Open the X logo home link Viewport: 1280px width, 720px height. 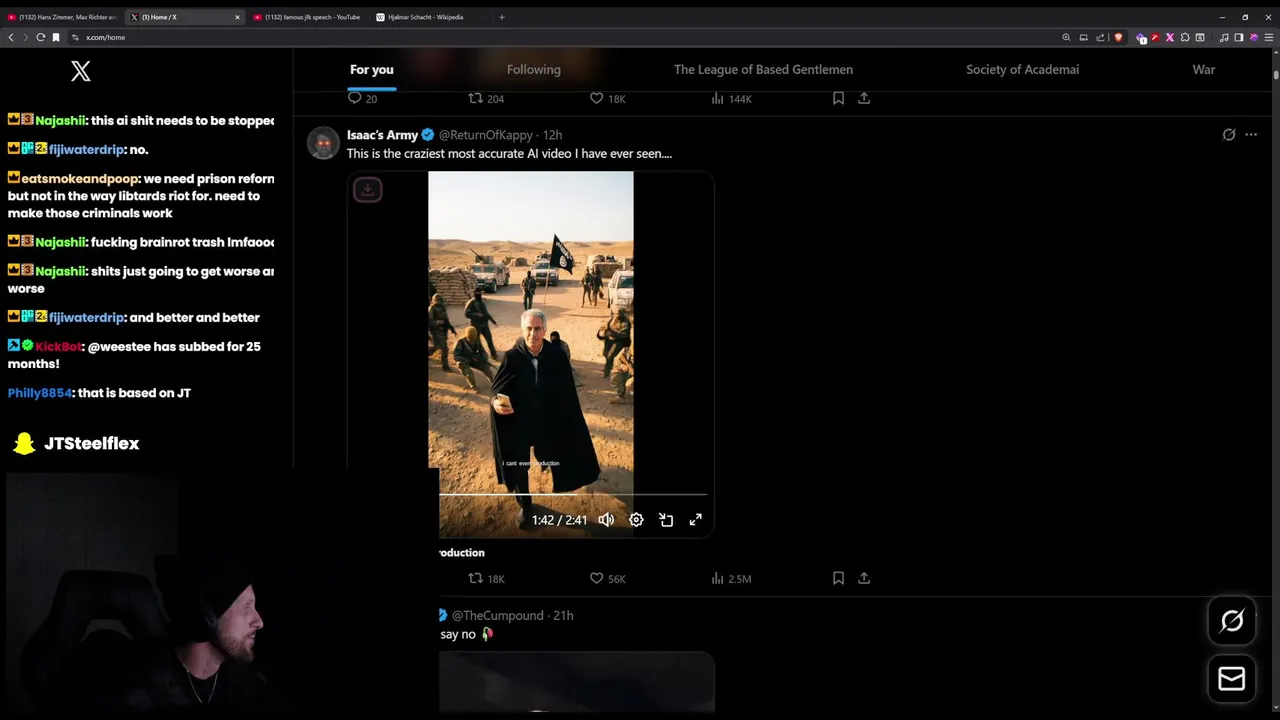click(81, 70)
